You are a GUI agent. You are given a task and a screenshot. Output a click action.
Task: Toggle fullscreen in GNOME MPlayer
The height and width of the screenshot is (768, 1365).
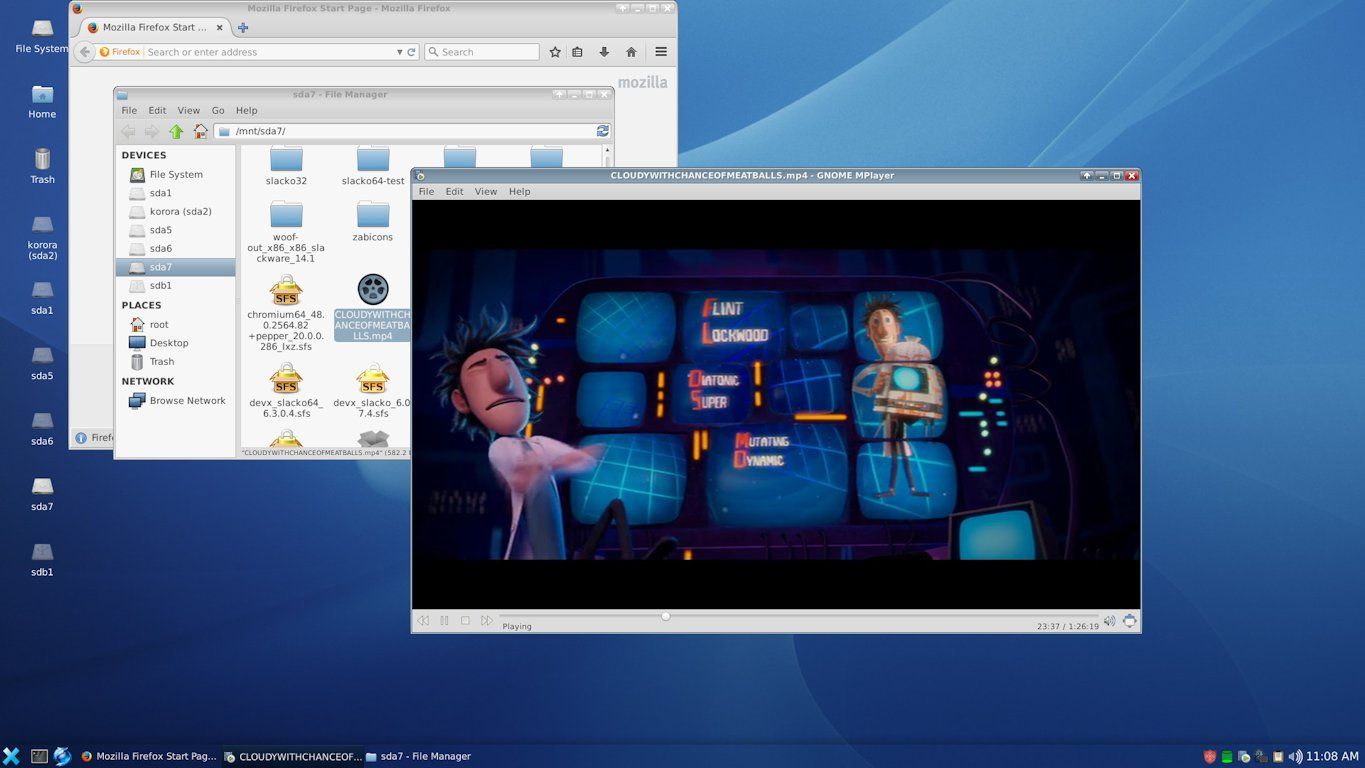click(x=1129, y=621)
